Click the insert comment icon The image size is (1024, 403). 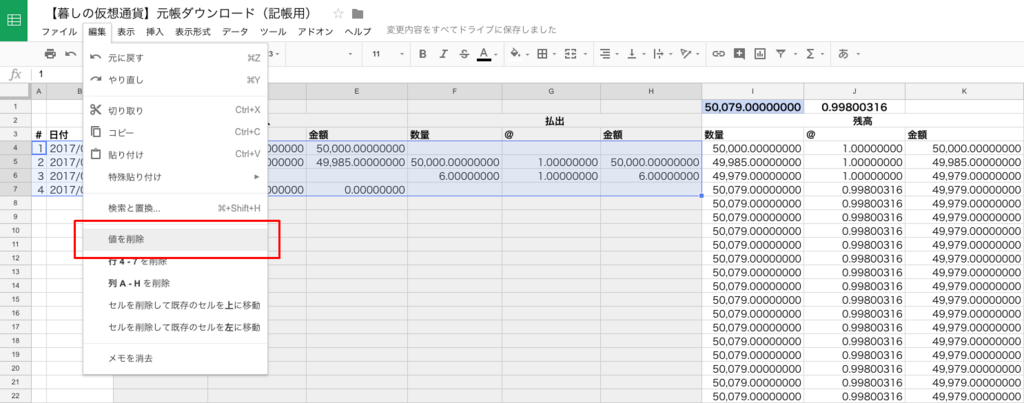739,54
